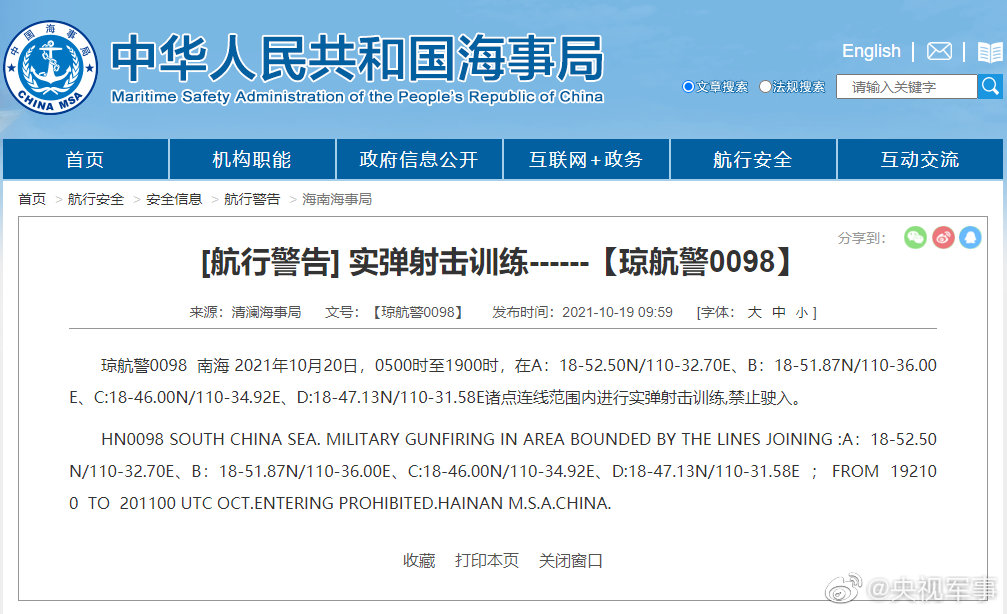Open the 机构职能 navigation menu
This screenshot has width=1007, height=614.
point(252,160)
